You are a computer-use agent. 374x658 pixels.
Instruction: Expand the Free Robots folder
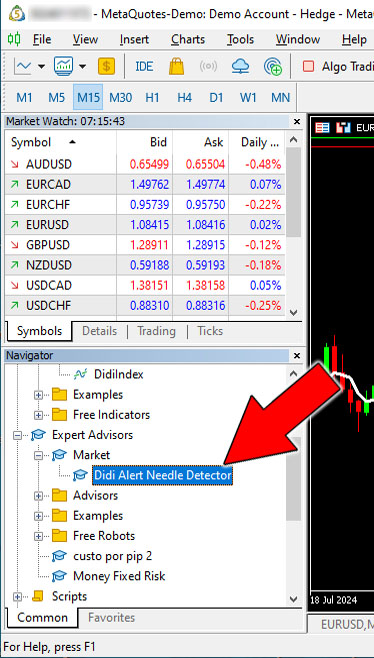(39, 536)
